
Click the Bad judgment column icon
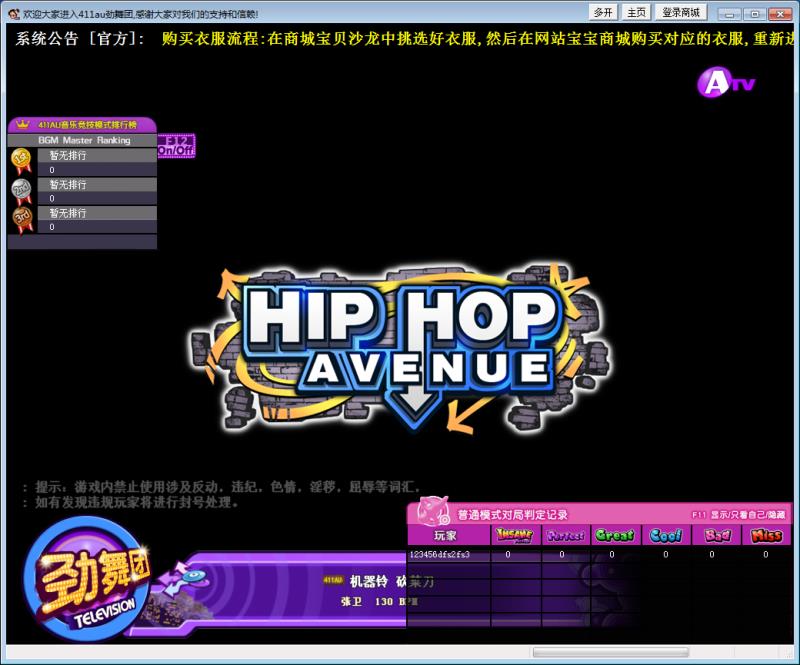[x=717, y=535]
